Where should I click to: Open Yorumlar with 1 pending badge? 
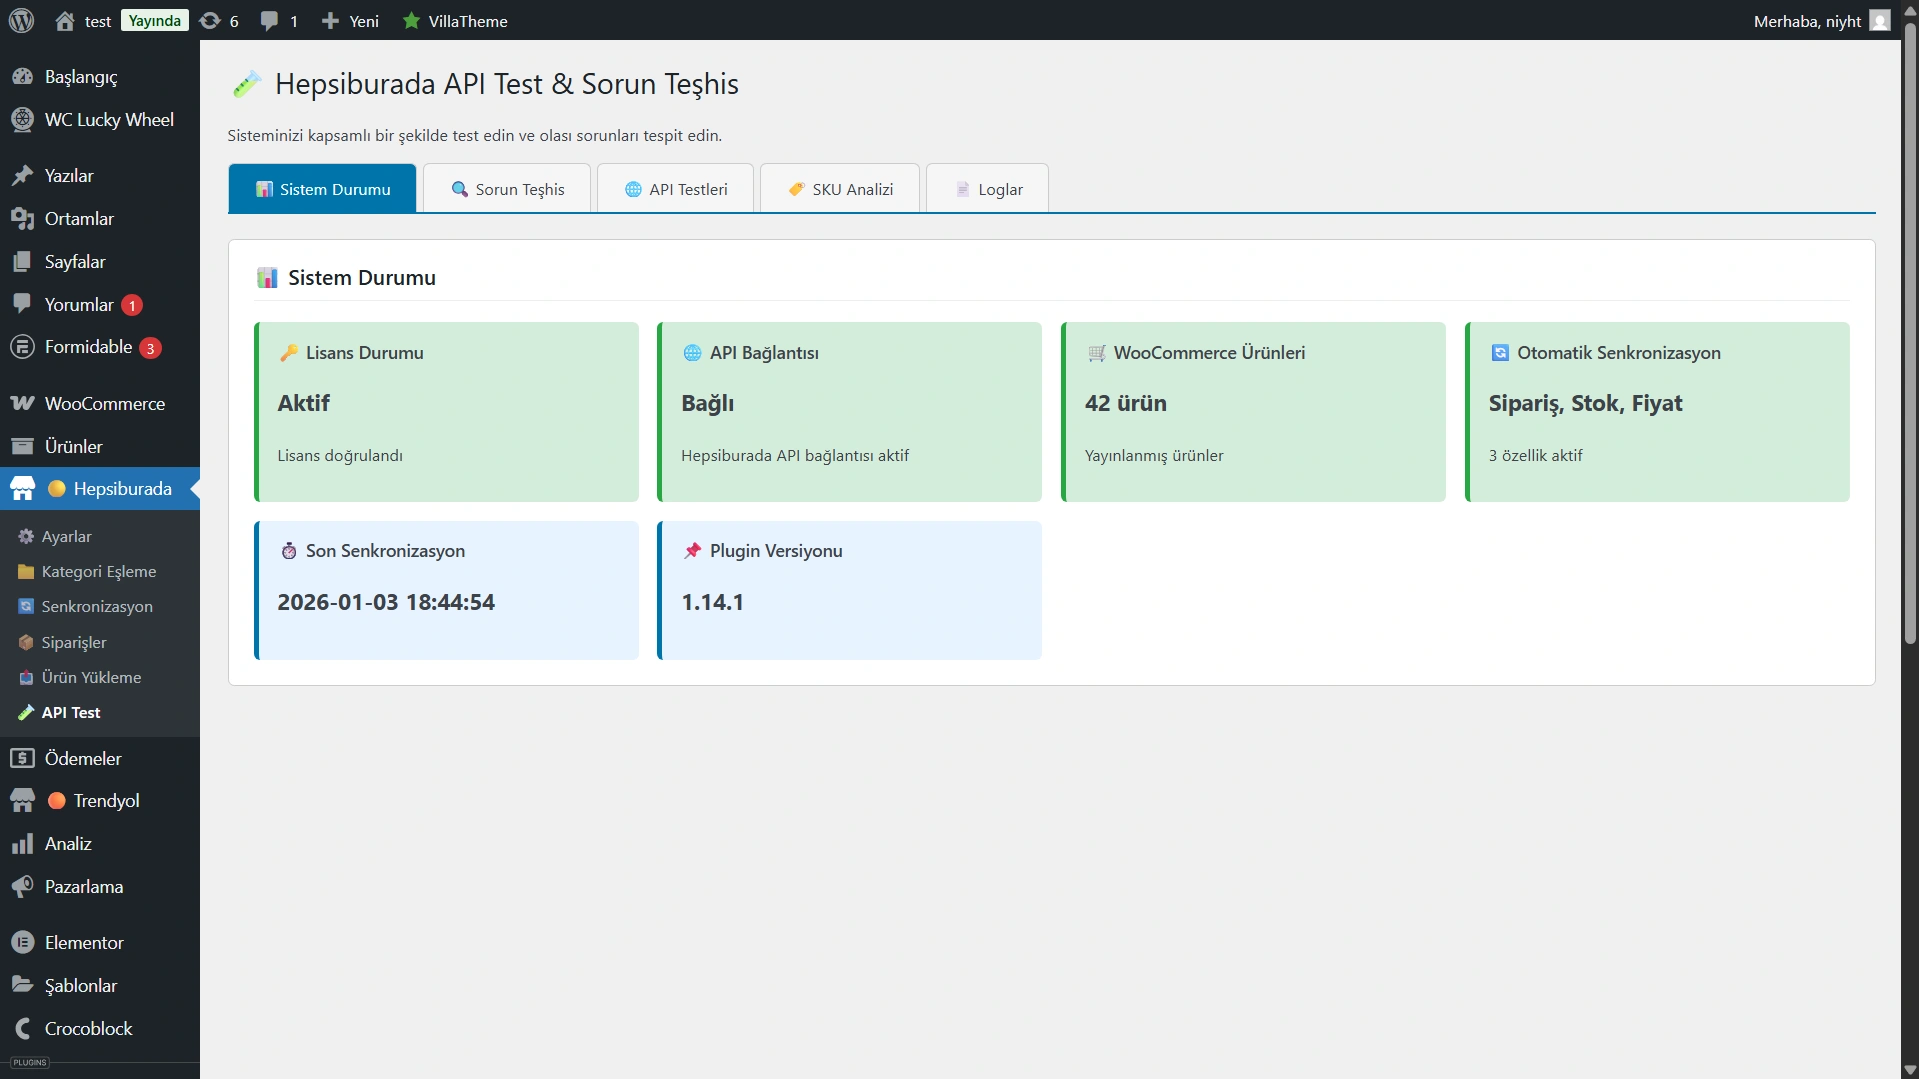tap(79, 304)
